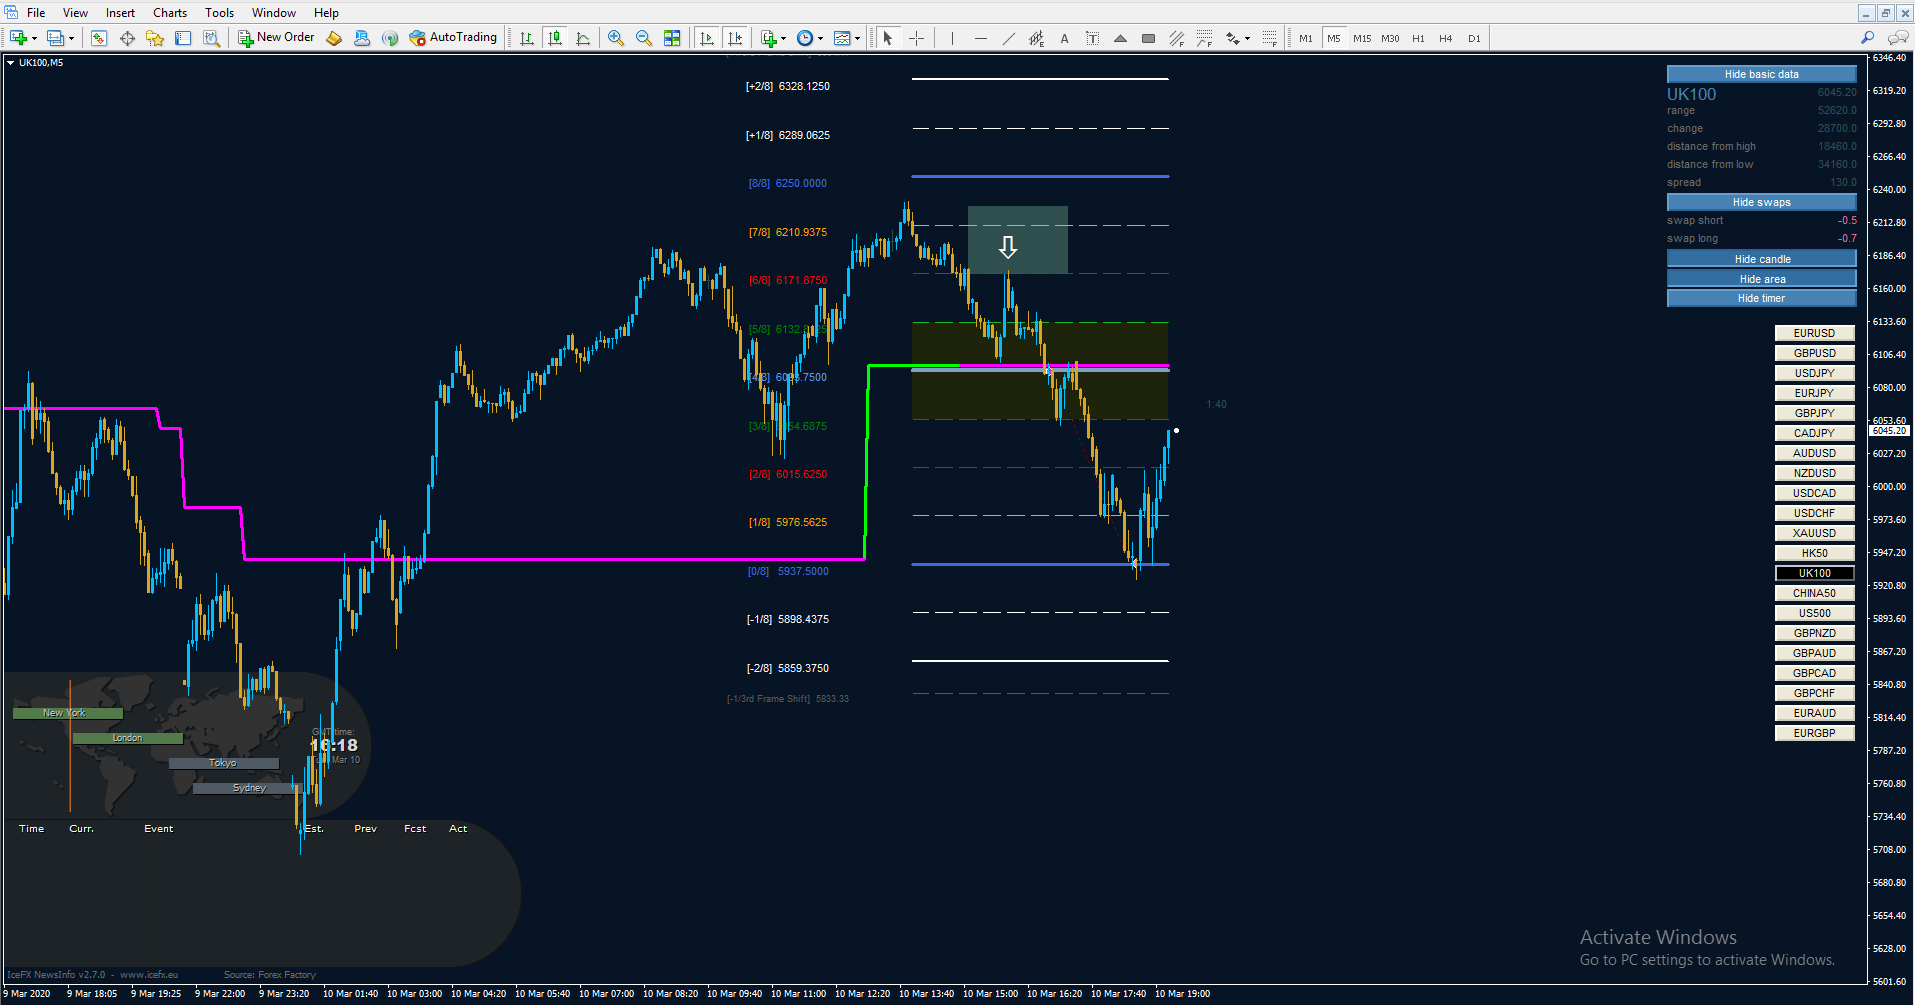This screenshot has height=1005, width=1915.
Task: Select the Draw Trendline tool
Action: pos(1008,38)
